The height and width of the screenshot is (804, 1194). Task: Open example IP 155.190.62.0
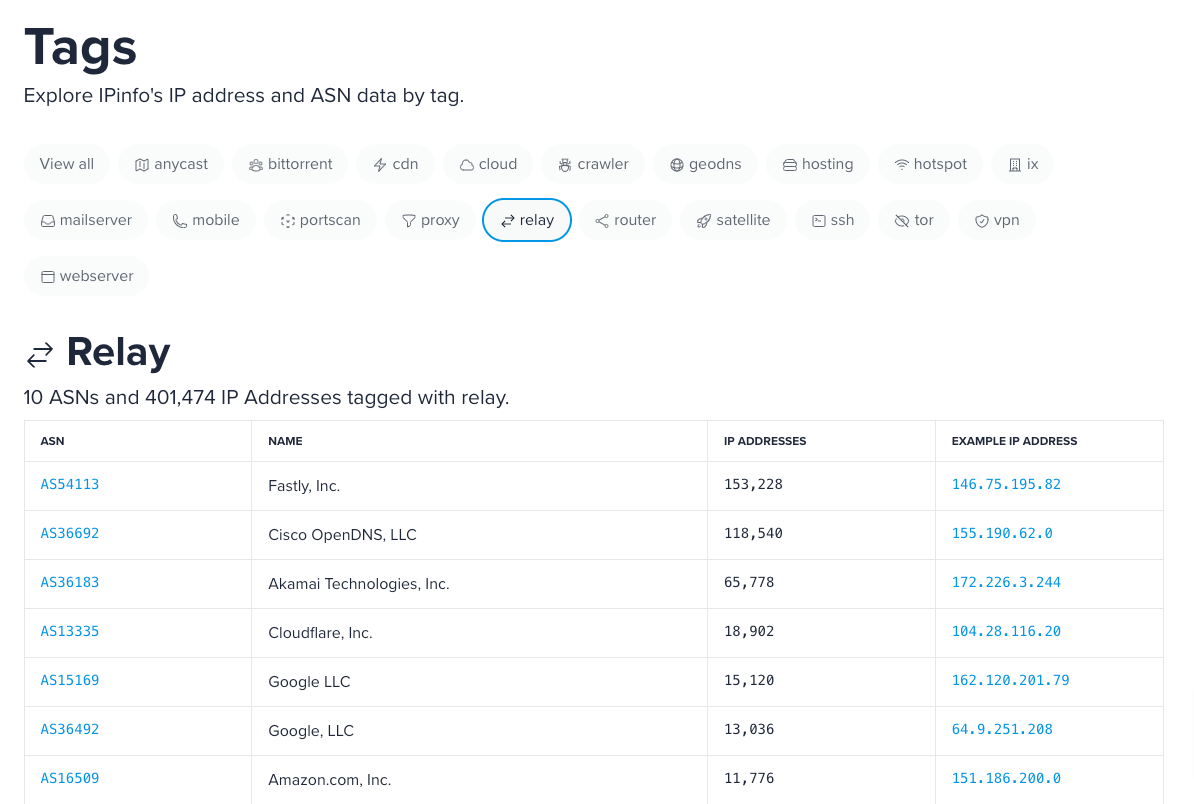(x=1002, y=533)
